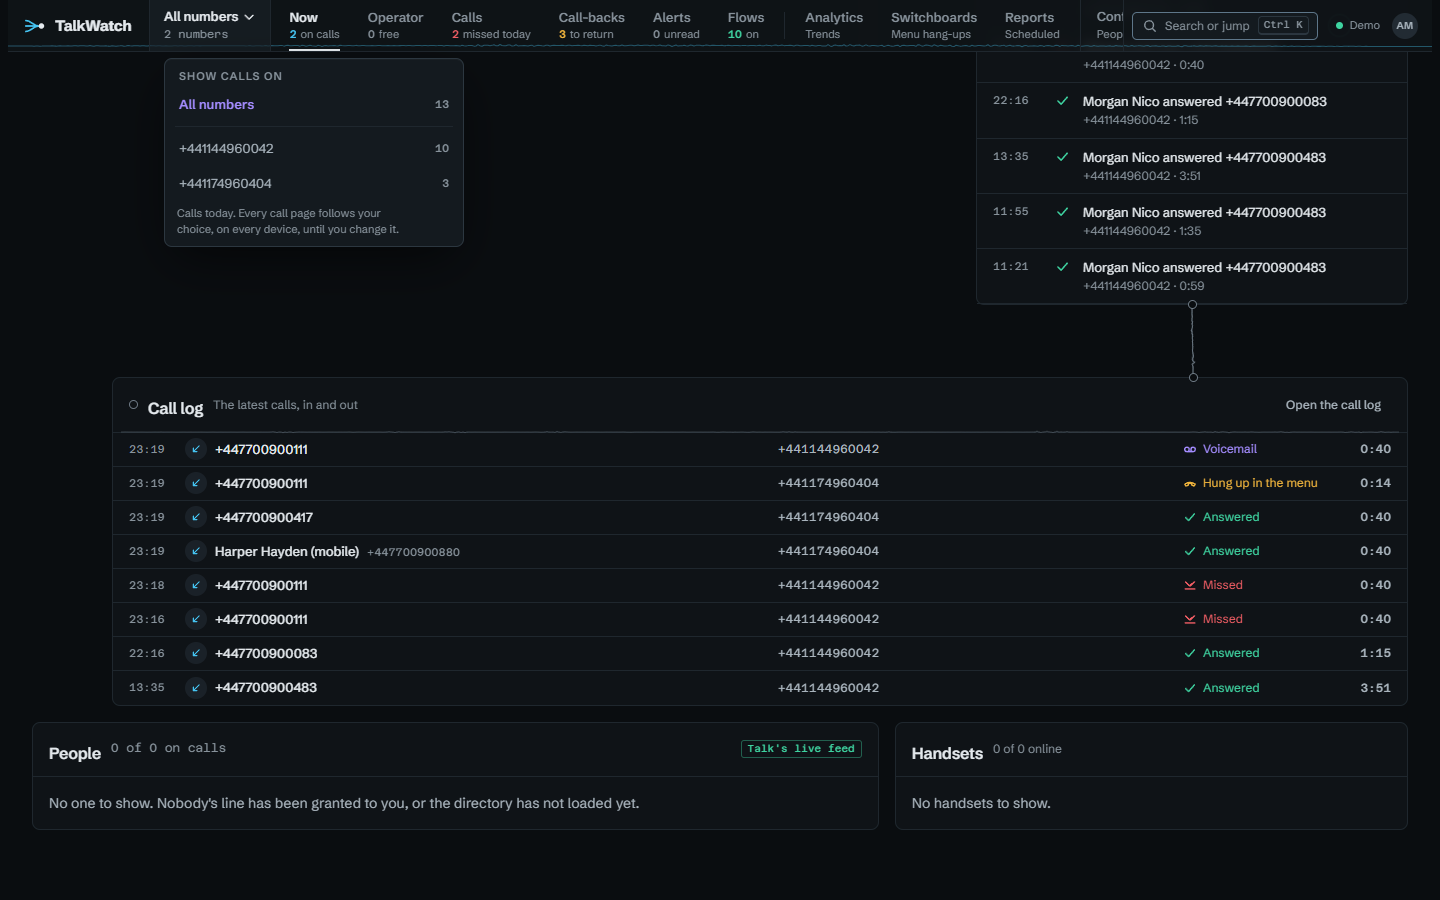Focus the Search or jump field

tap(1225, 26)
